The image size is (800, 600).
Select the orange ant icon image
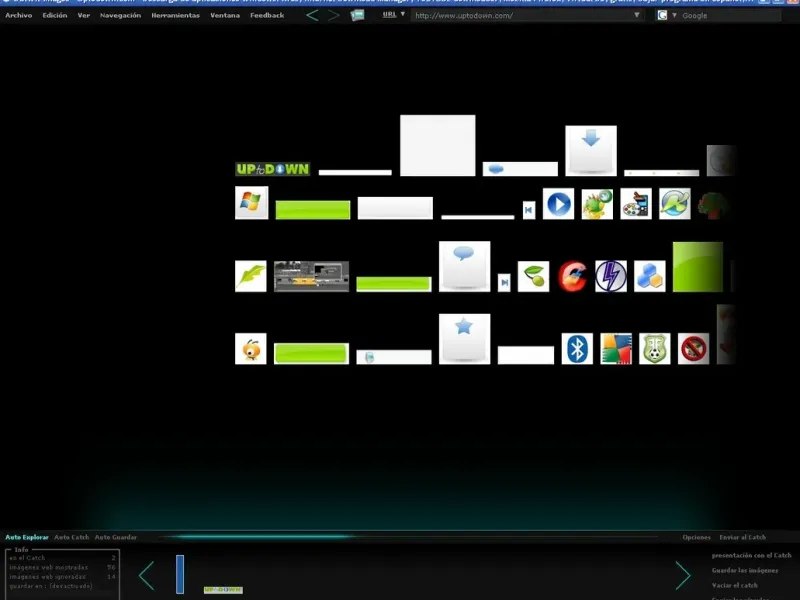click(x=251, y=348)
